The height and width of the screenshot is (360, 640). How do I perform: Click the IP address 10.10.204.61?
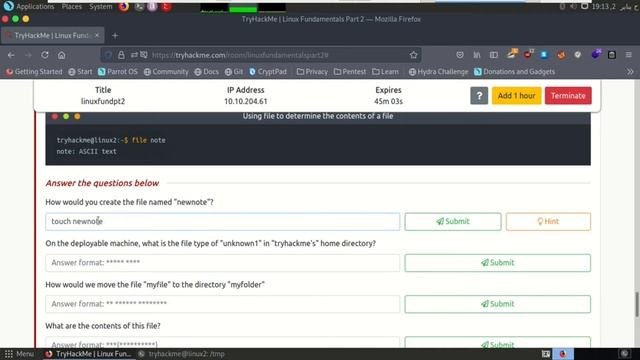coord(245,101)
